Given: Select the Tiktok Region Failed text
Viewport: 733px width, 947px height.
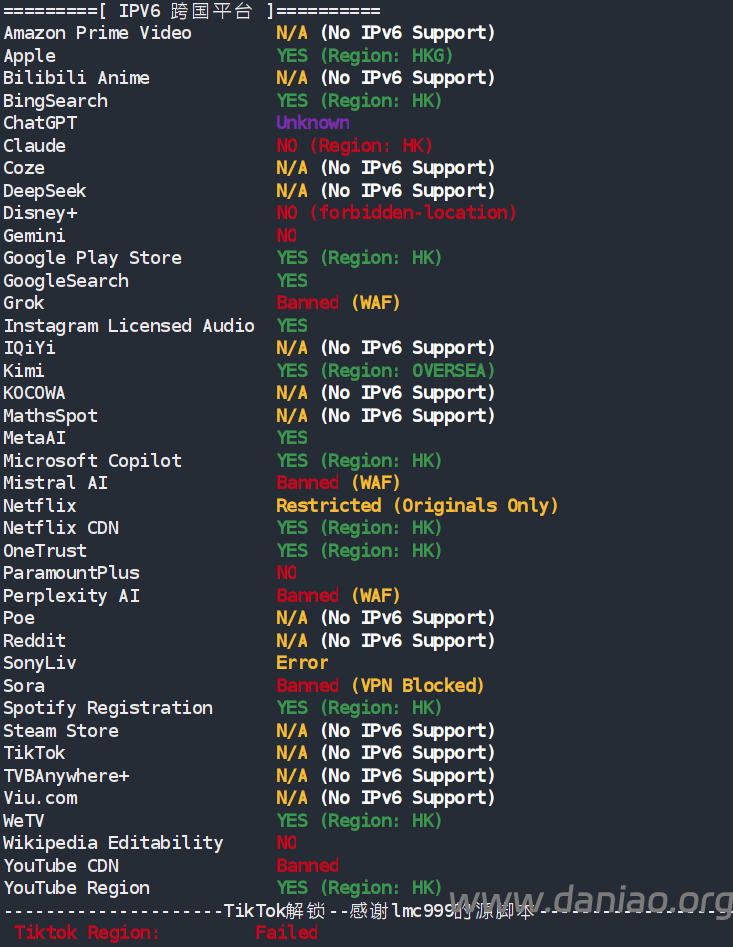Looking at the screenshot, I should click(x=287, y=933).
